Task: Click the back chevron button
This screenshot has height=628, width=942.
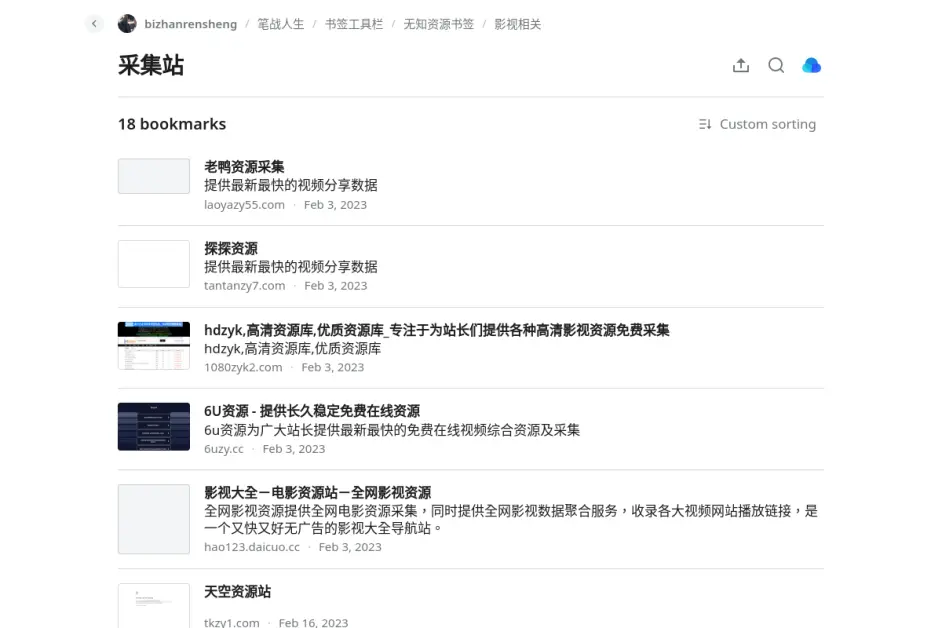Action: pos(94,24)
